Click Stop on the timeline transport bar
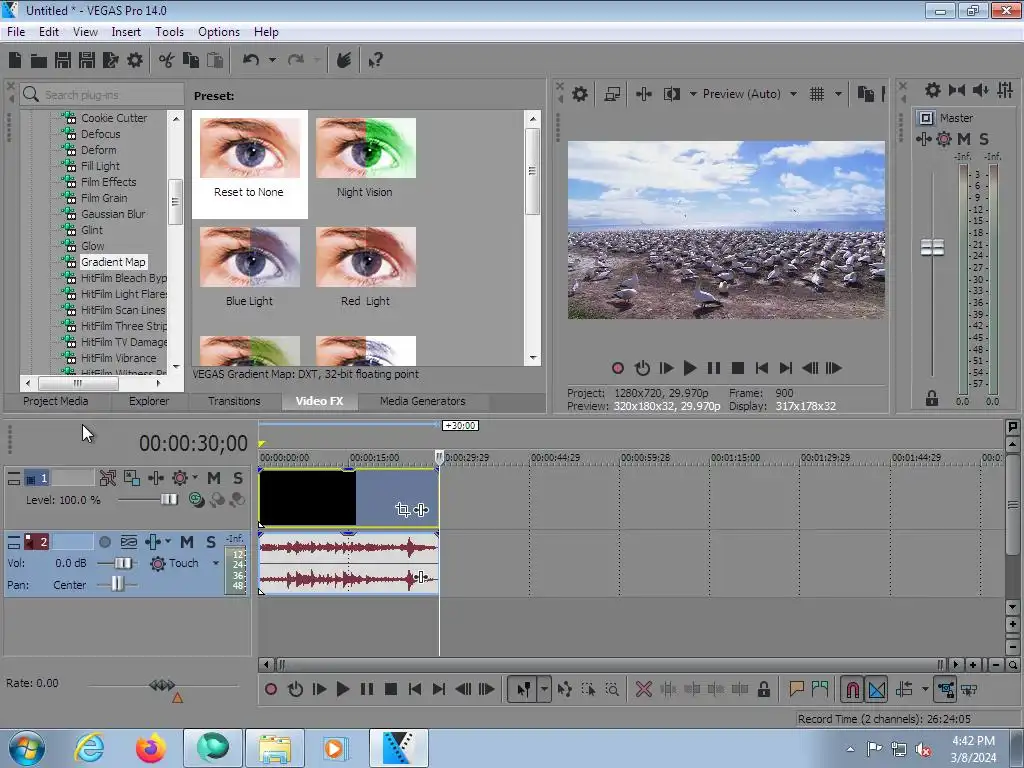1024x768 pixels. 391,689
